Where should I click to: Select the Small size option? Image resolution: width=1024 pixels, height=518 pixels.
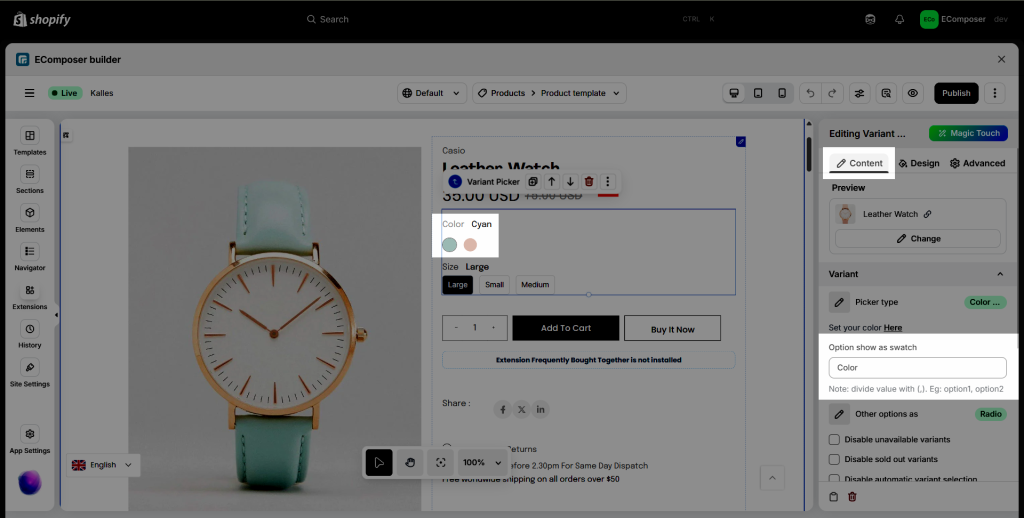[x=494, y=285]
